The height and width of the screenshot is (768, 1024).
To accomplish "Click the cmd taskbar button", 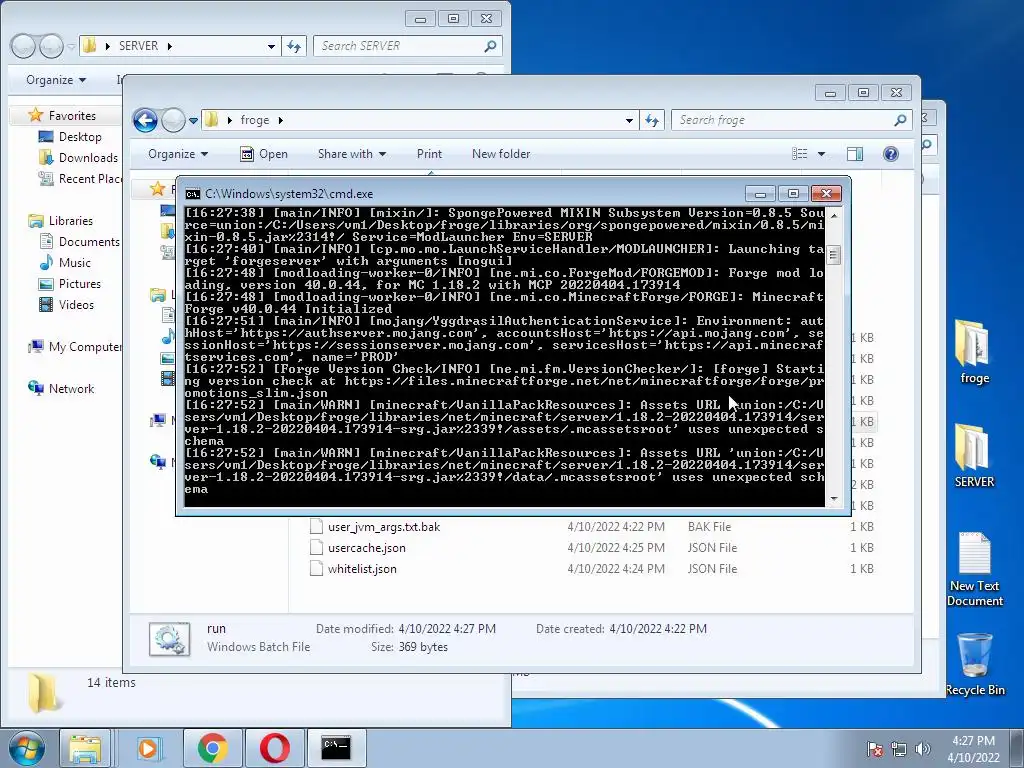I will coord(336,748).
